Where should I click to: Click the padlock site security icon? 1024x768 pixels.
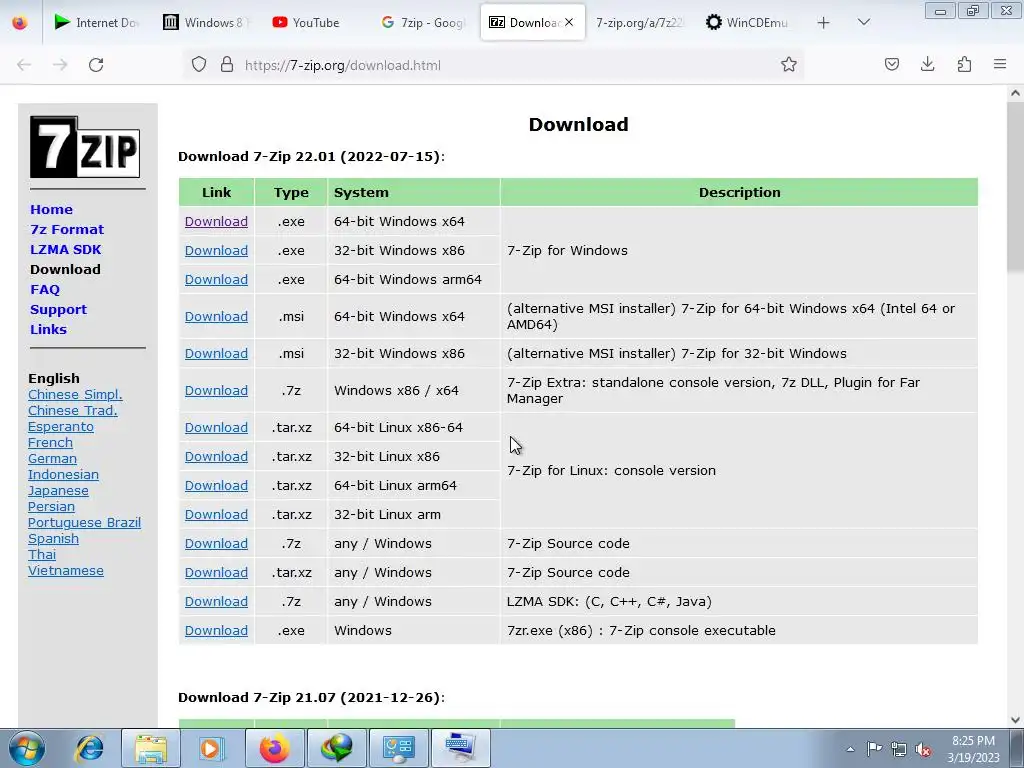[227, 65]
